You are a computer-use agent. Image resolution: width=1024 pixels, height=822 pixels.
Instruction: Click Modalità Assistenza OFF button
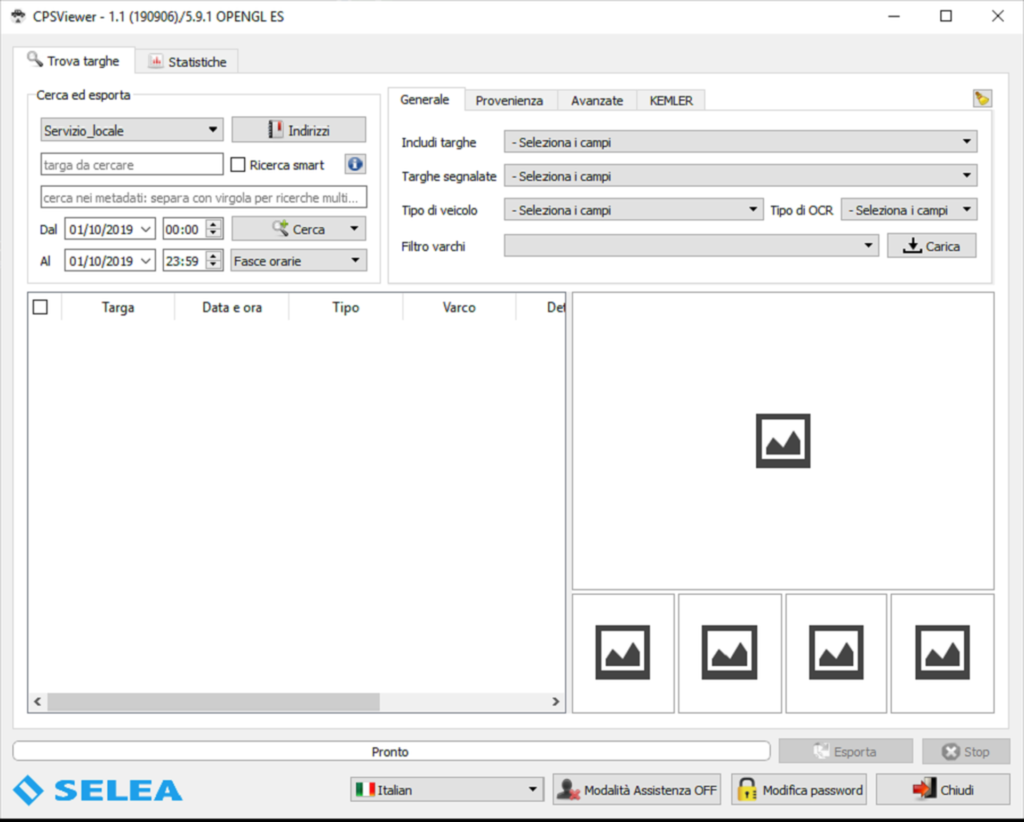[x=637, y=789]
